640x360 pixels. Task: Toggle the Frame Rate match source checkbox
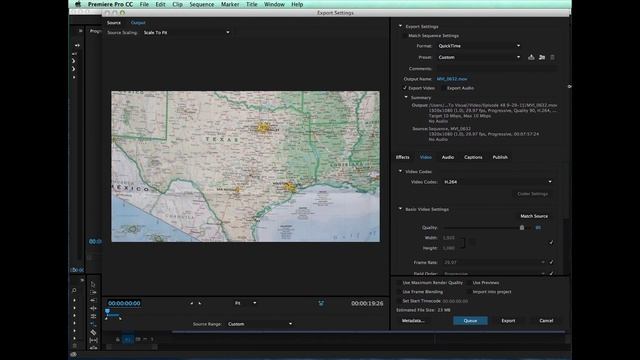point(551,262)
